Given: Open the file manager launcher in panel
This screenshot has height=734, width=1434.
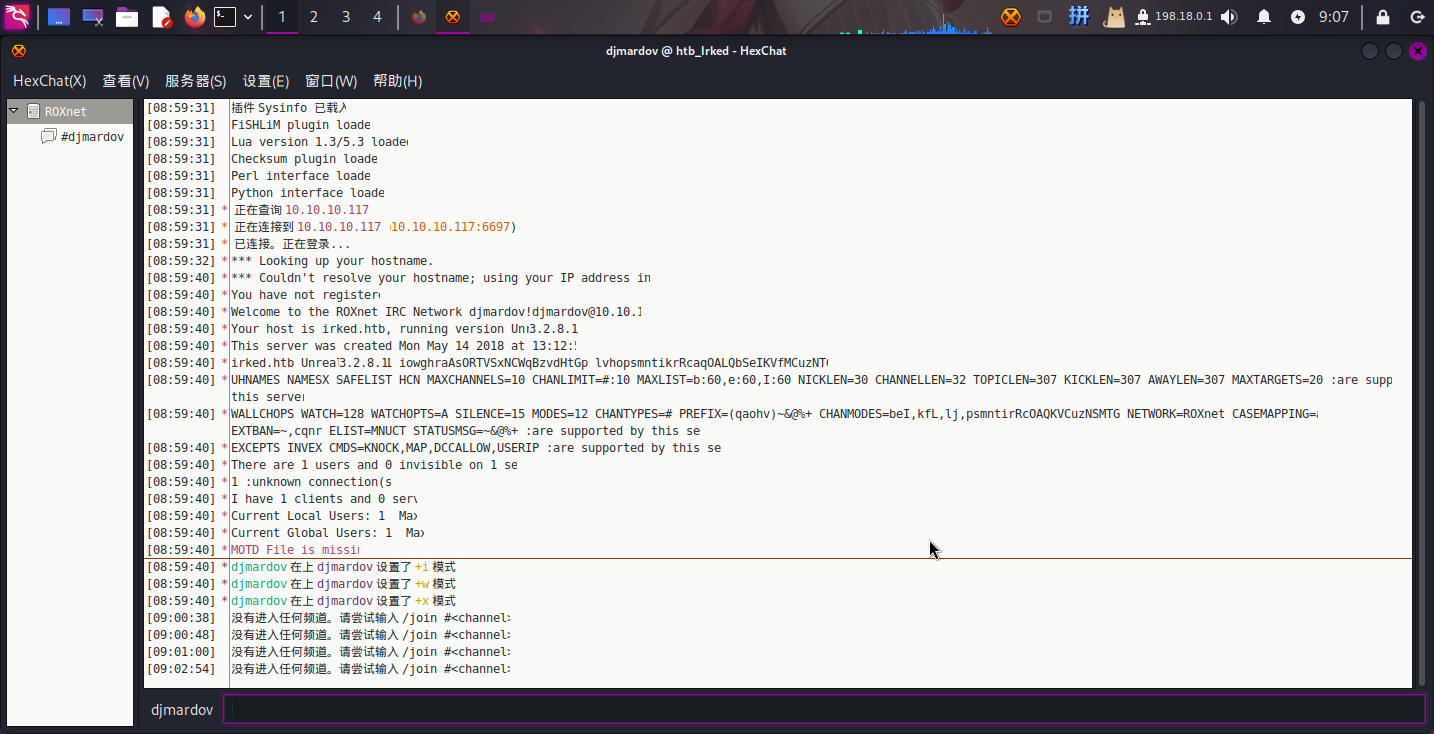Looking at the screenshot, I should tap(127, 17).
